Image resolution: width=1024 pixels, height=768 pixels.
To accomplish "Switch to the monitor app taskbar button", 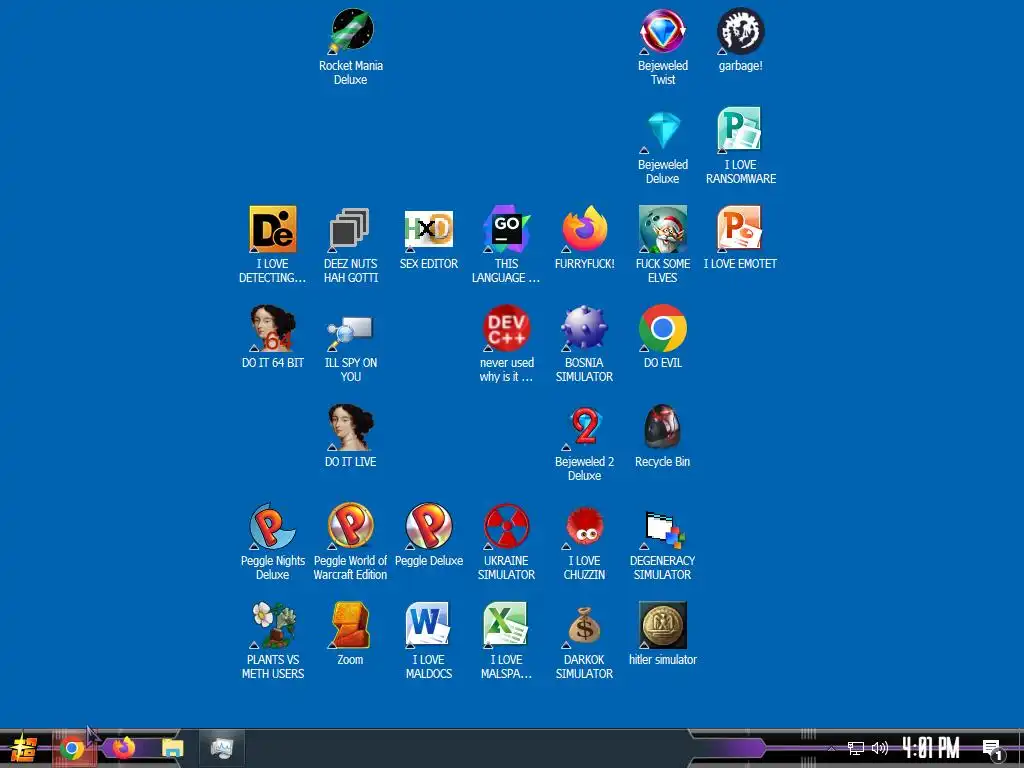I will click(221, 748).
